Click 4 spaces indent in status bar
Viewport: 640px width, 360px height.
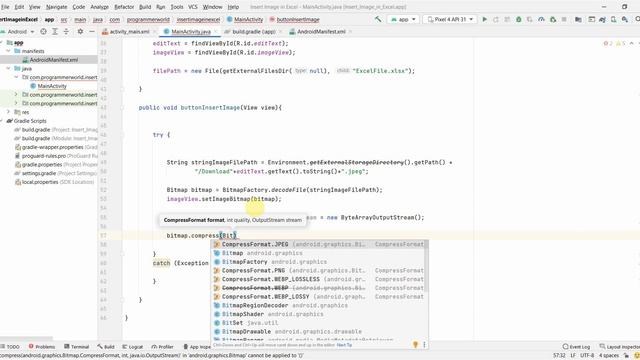click(x=609, y=356)
